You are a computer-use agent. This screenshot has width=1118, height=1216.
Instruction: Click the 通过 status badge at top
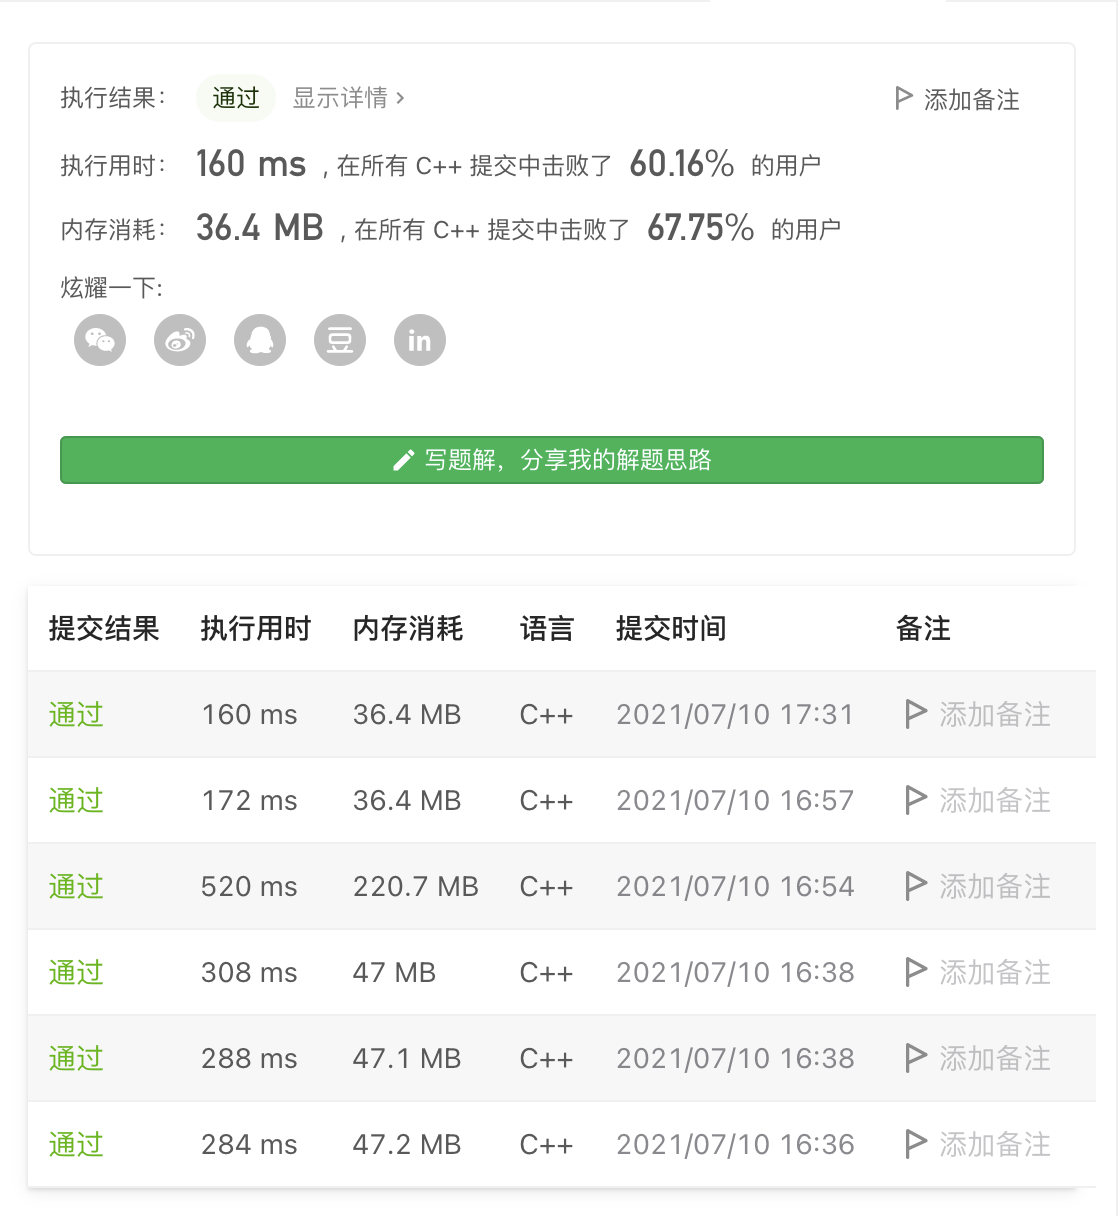point(236,98)
